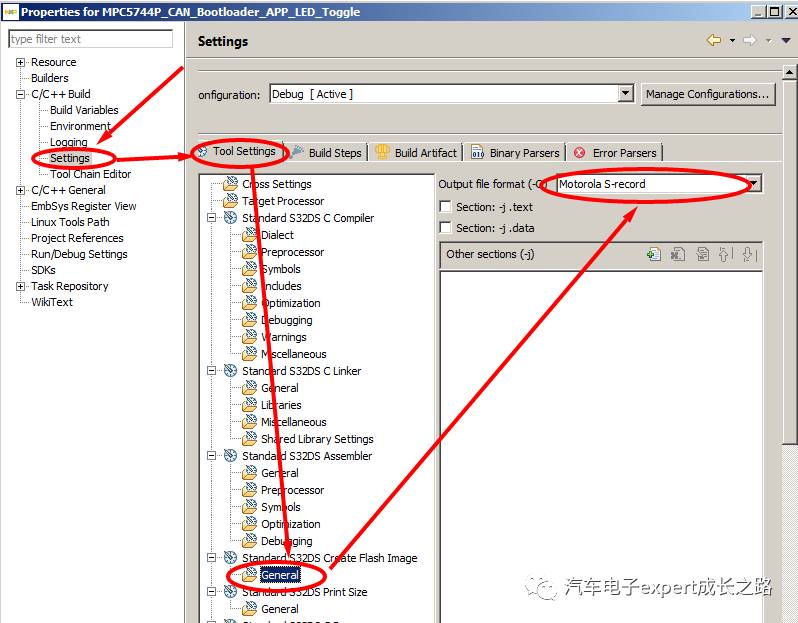Expand the Task Repository tree node
The height and width of the screenshot is (623, 798).
click(20, 287)
